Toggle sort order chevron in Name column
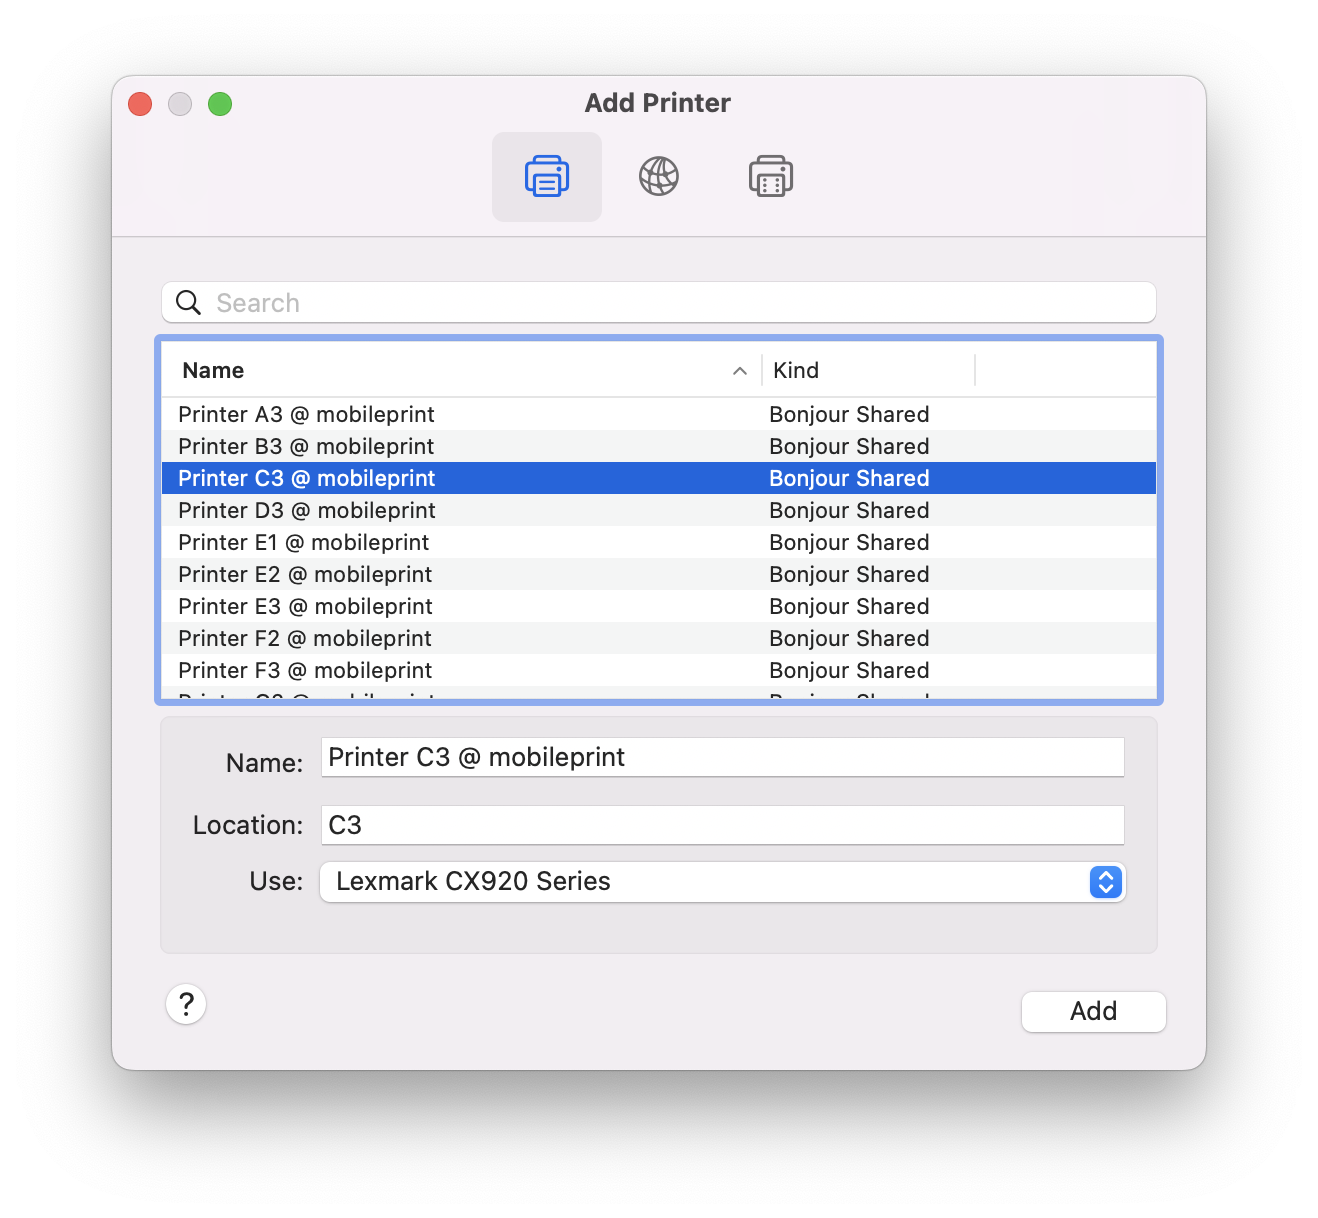This screenshot has width=1318, height=1218. [x=740, y=371]
